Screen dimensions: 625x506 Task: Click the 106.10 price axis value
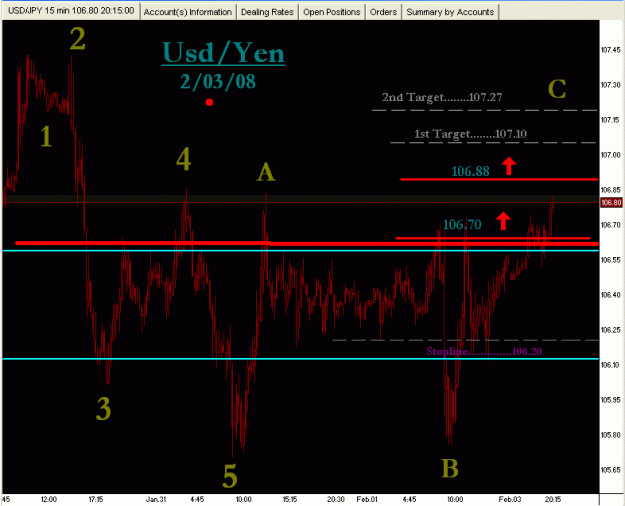(611, 365)
